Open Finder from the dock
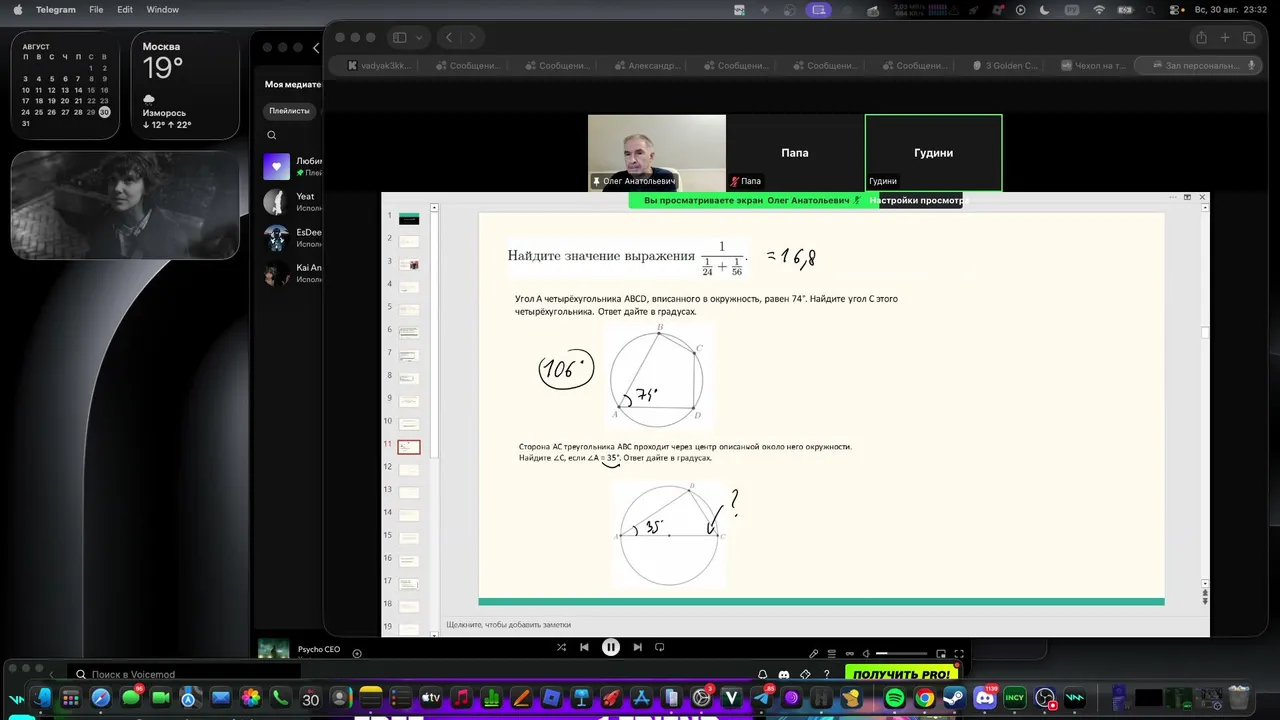The width and height of the screenshot is (1280, 720). pyautogui.click(x=41, y=698)
